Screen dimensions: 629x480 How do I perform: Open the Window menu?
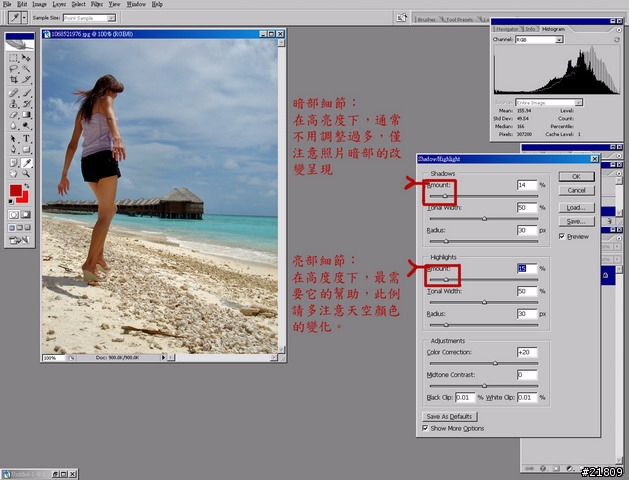tap(136, 4)
